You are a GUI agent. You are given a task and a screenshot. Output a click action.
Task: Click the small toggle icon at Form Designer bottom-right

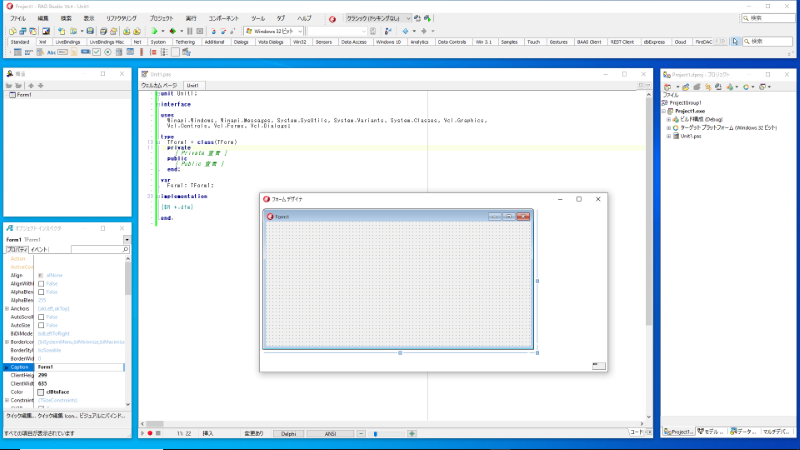point(598,365)
